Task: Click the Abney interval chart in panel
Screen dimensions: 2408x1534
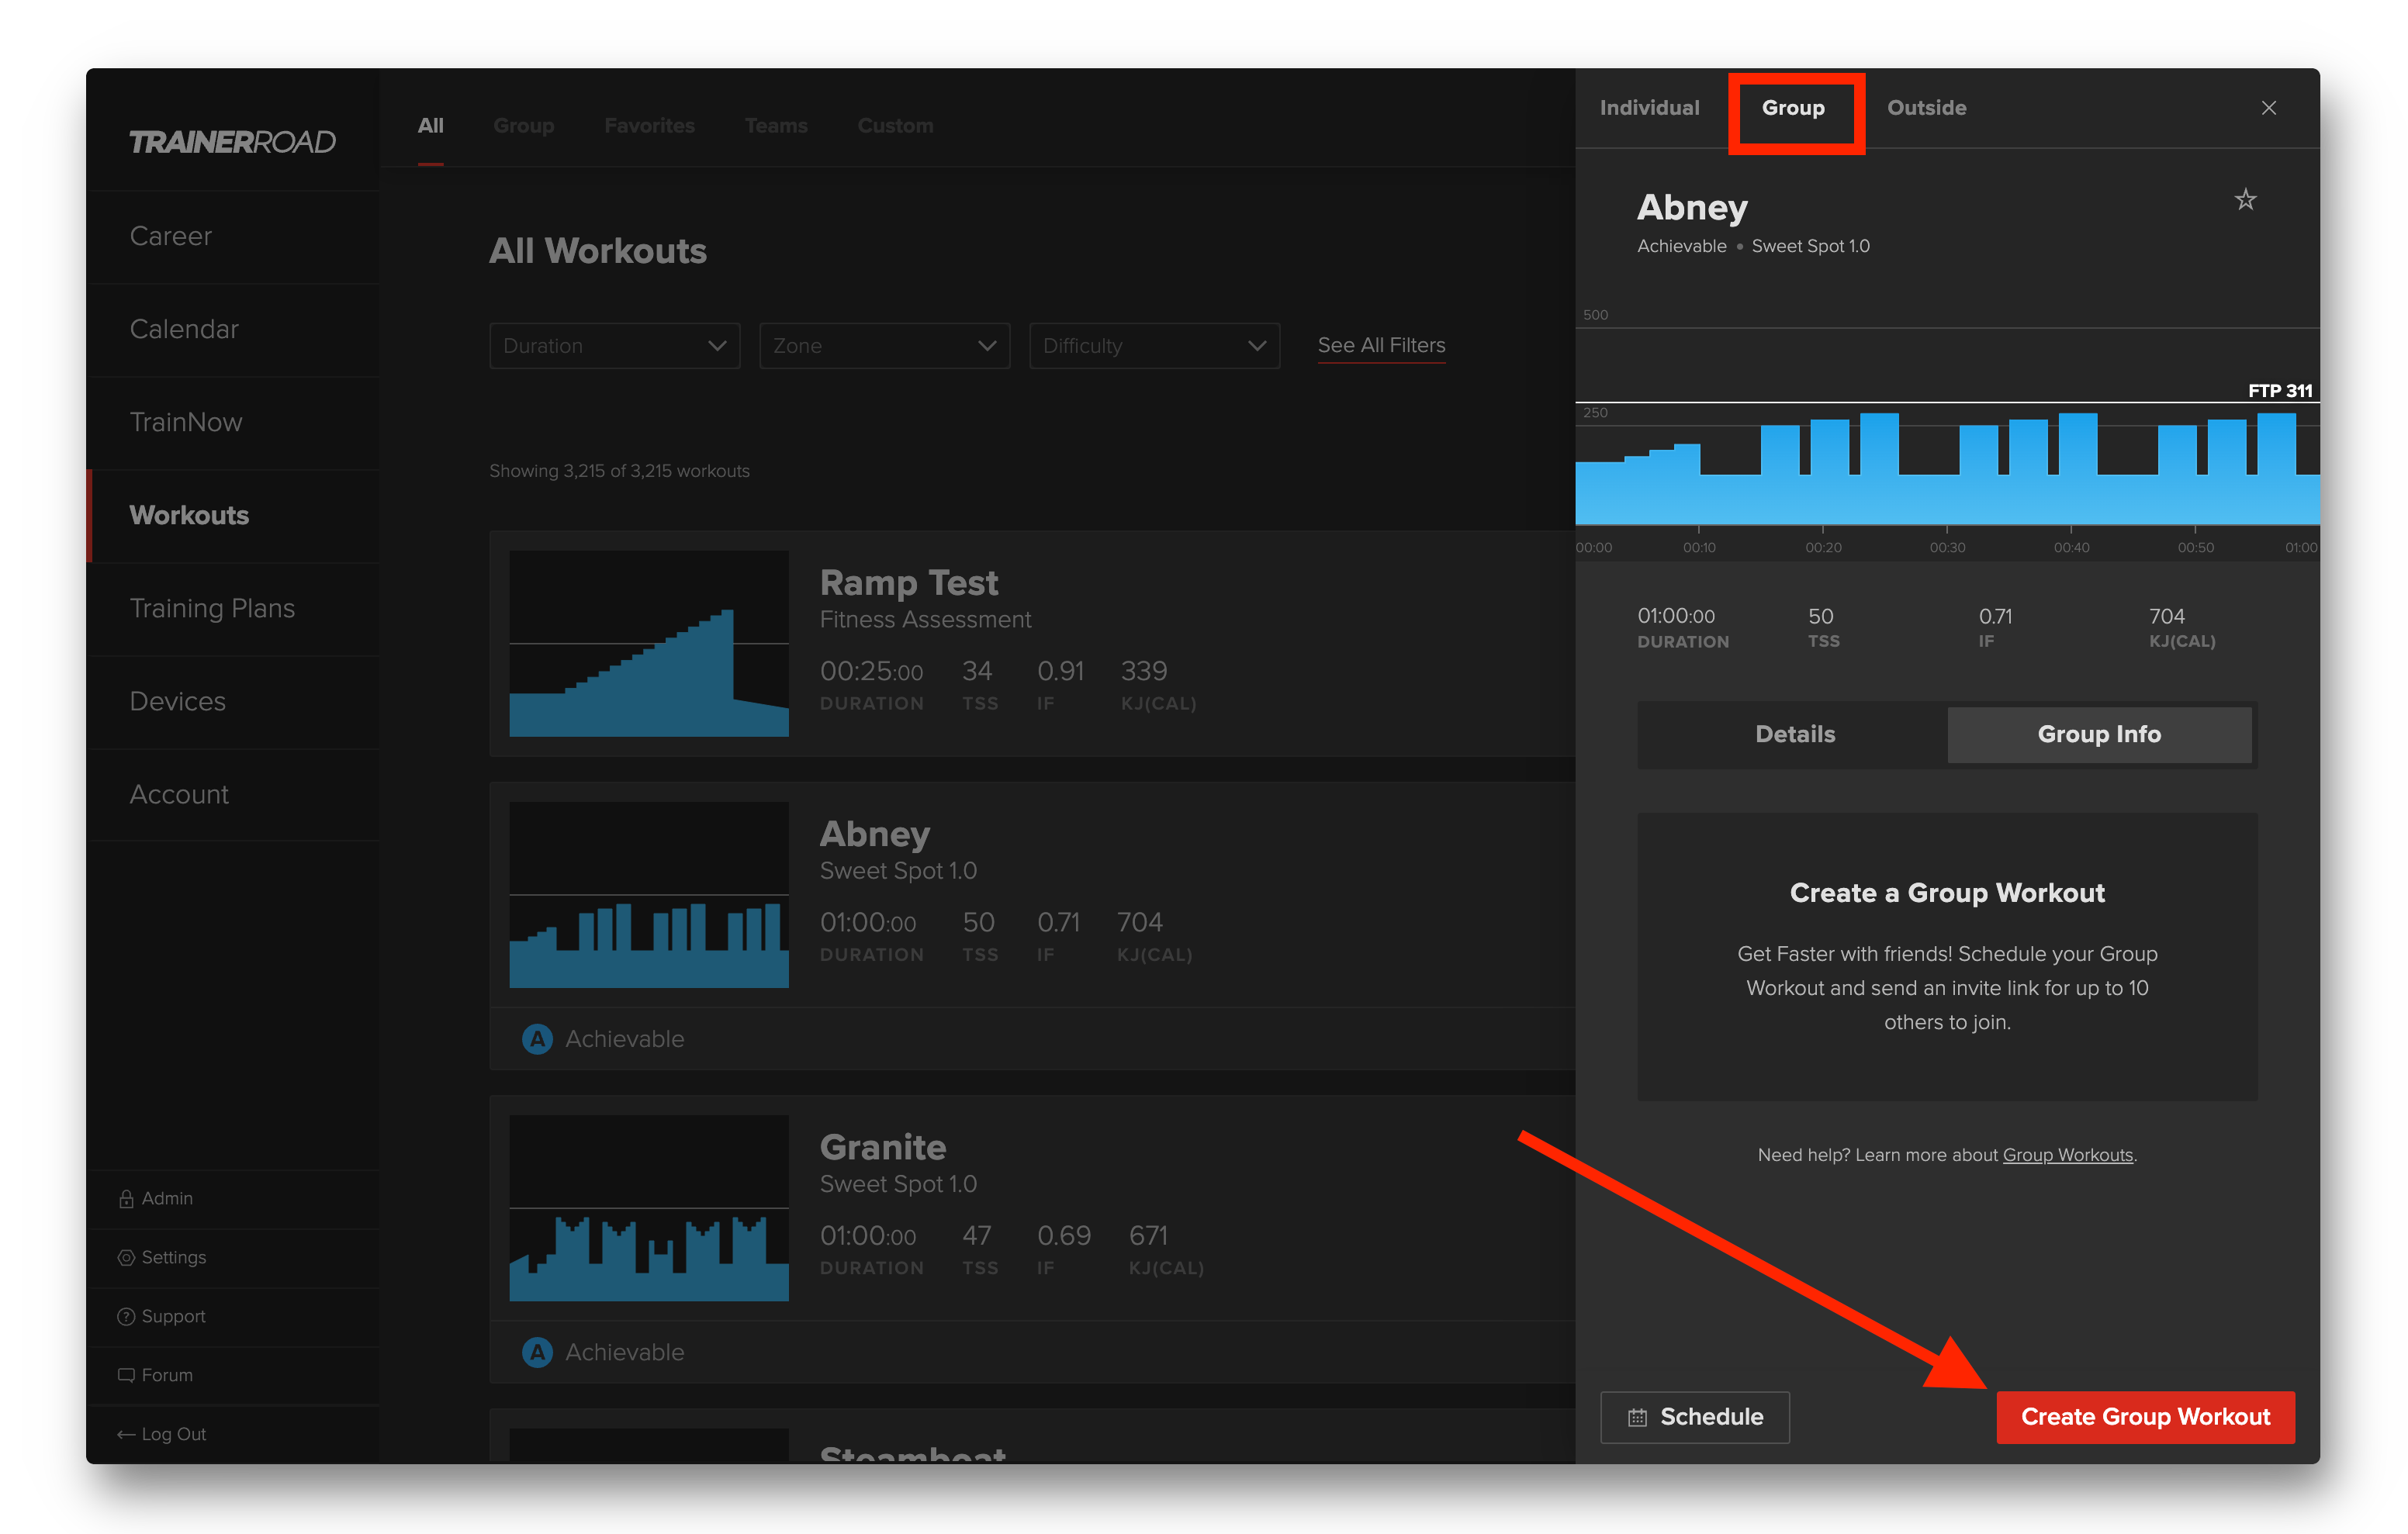Action: click(x=1947, y=468)
